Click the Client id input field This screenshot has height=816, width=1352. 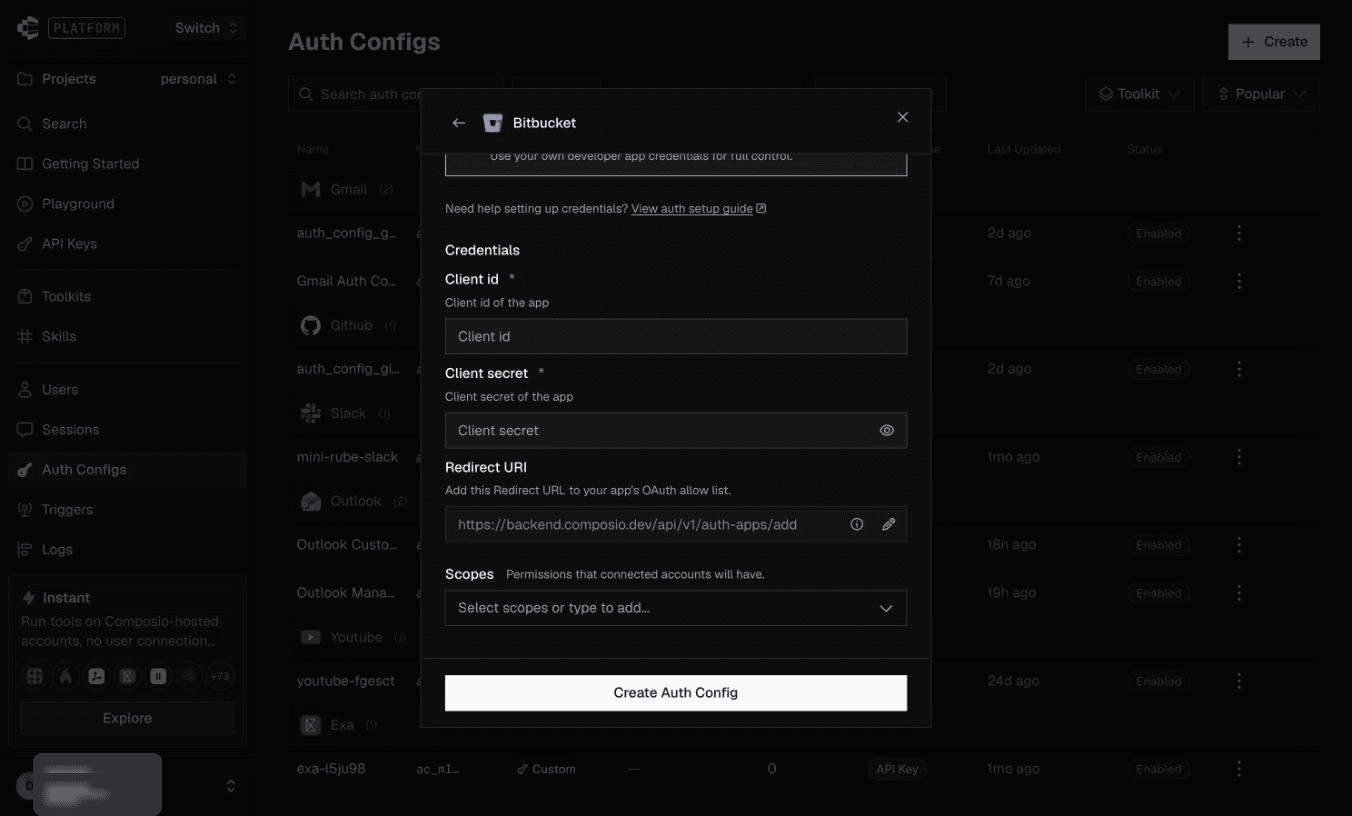pos(676,336)
